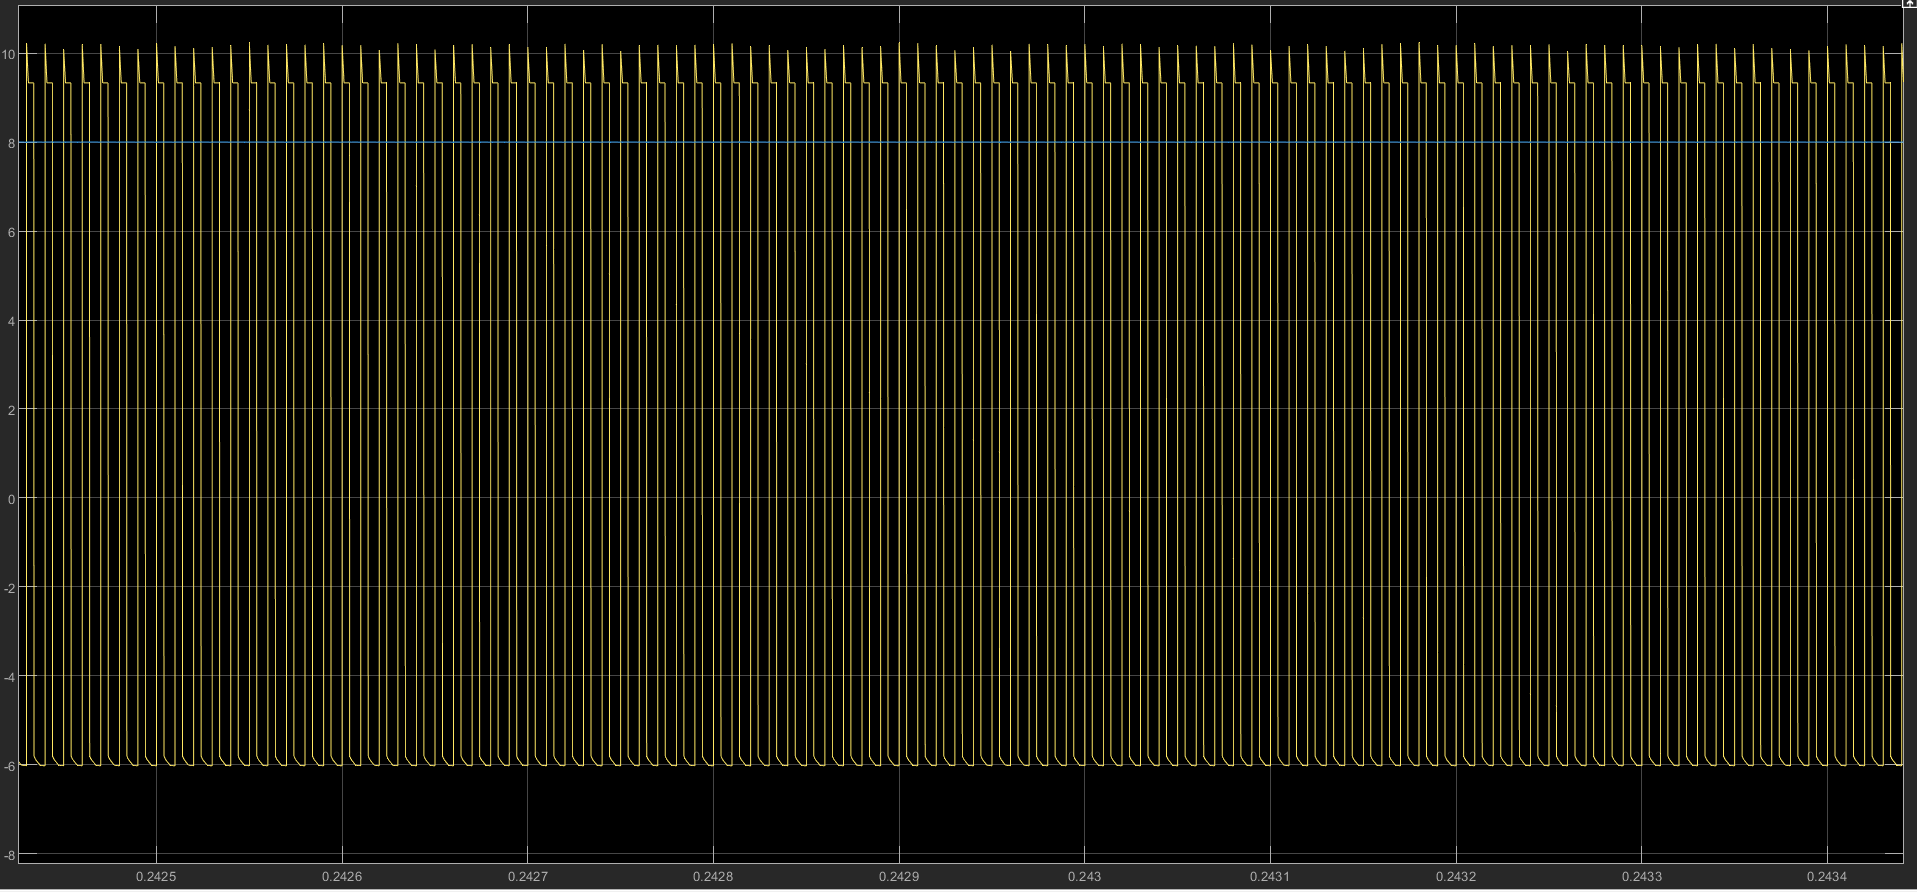Image resolution: width=1917 pixels, height=892 pixels.
Task: Click the y-axis tick label 4
Action: click(x=11, y=321)
